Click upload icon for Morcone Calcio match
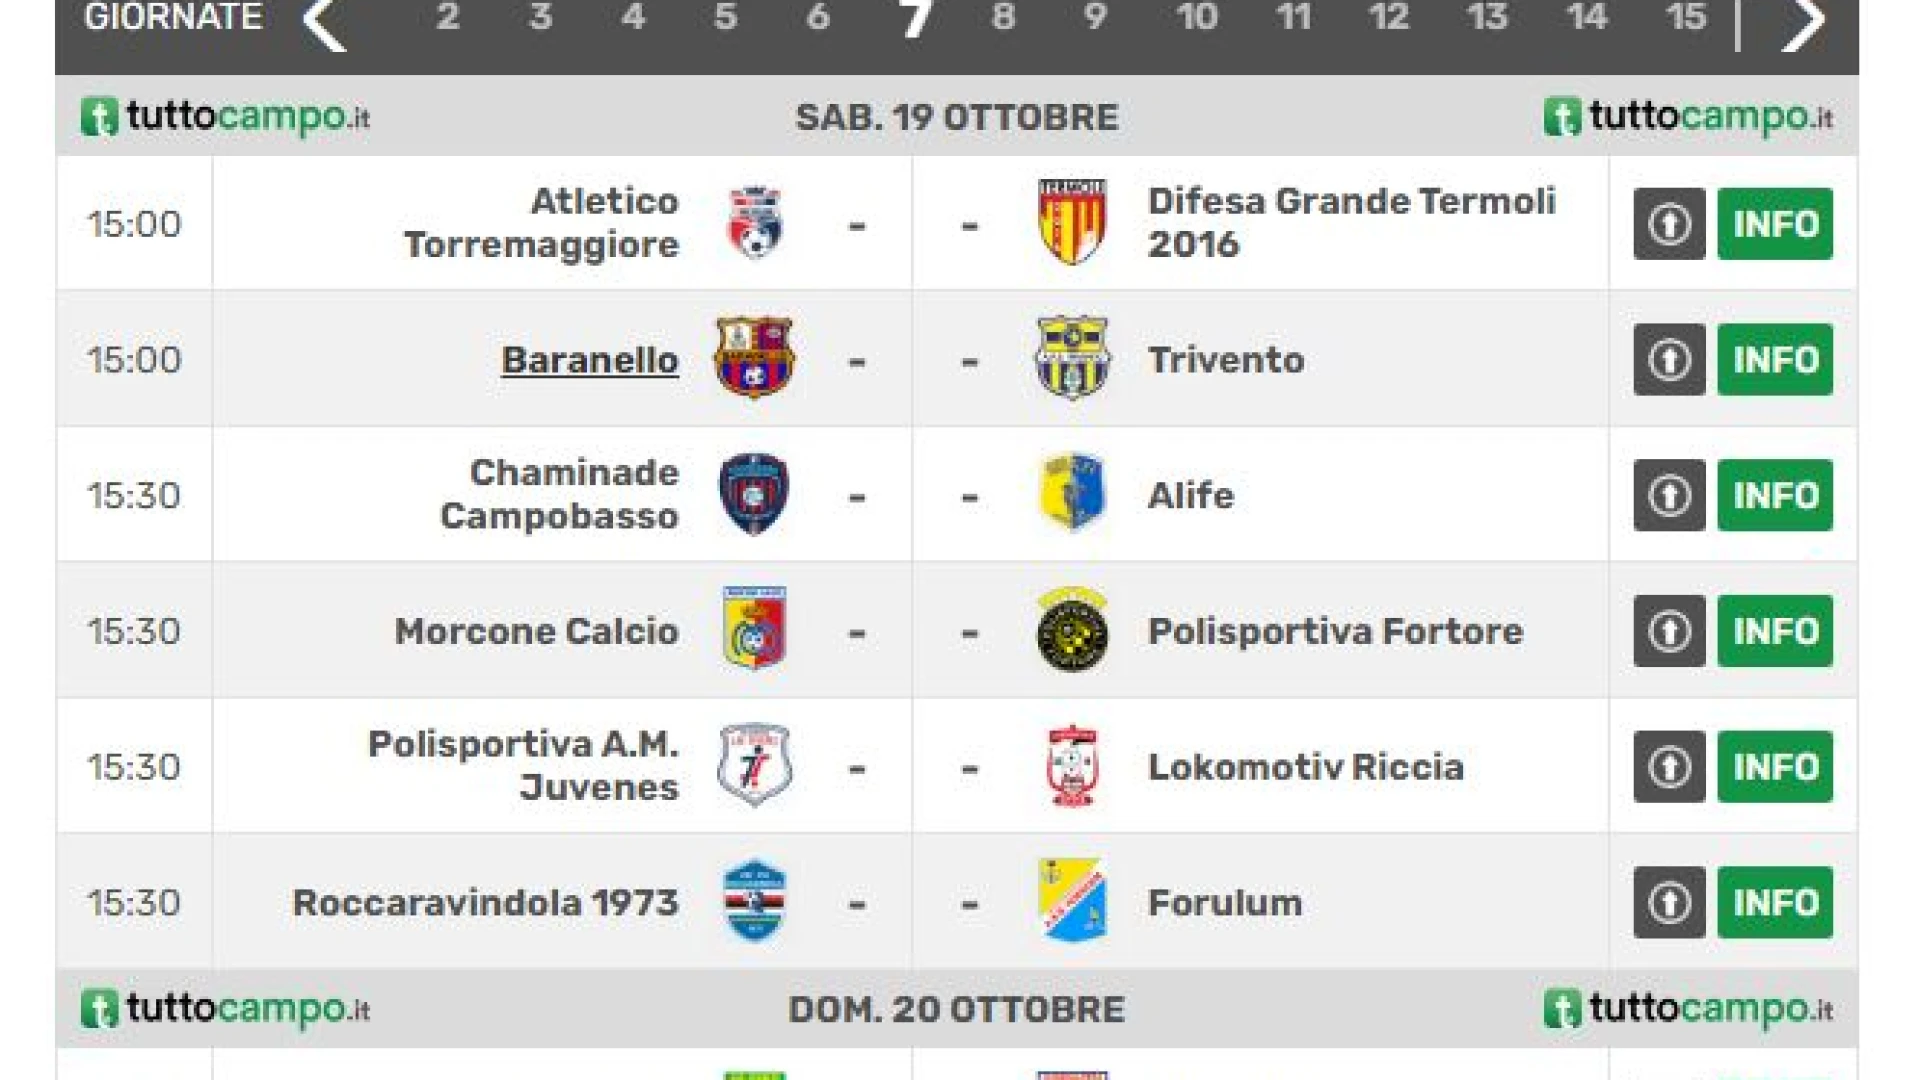 click(x=1669, y=631)
